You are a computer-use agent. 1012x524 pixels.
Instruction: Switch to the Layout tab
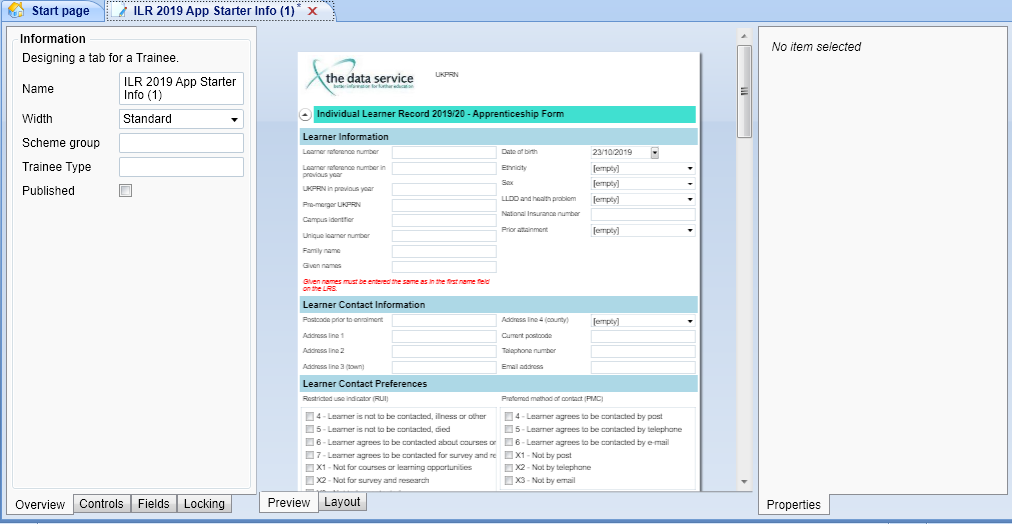click(x=342, y=502)
